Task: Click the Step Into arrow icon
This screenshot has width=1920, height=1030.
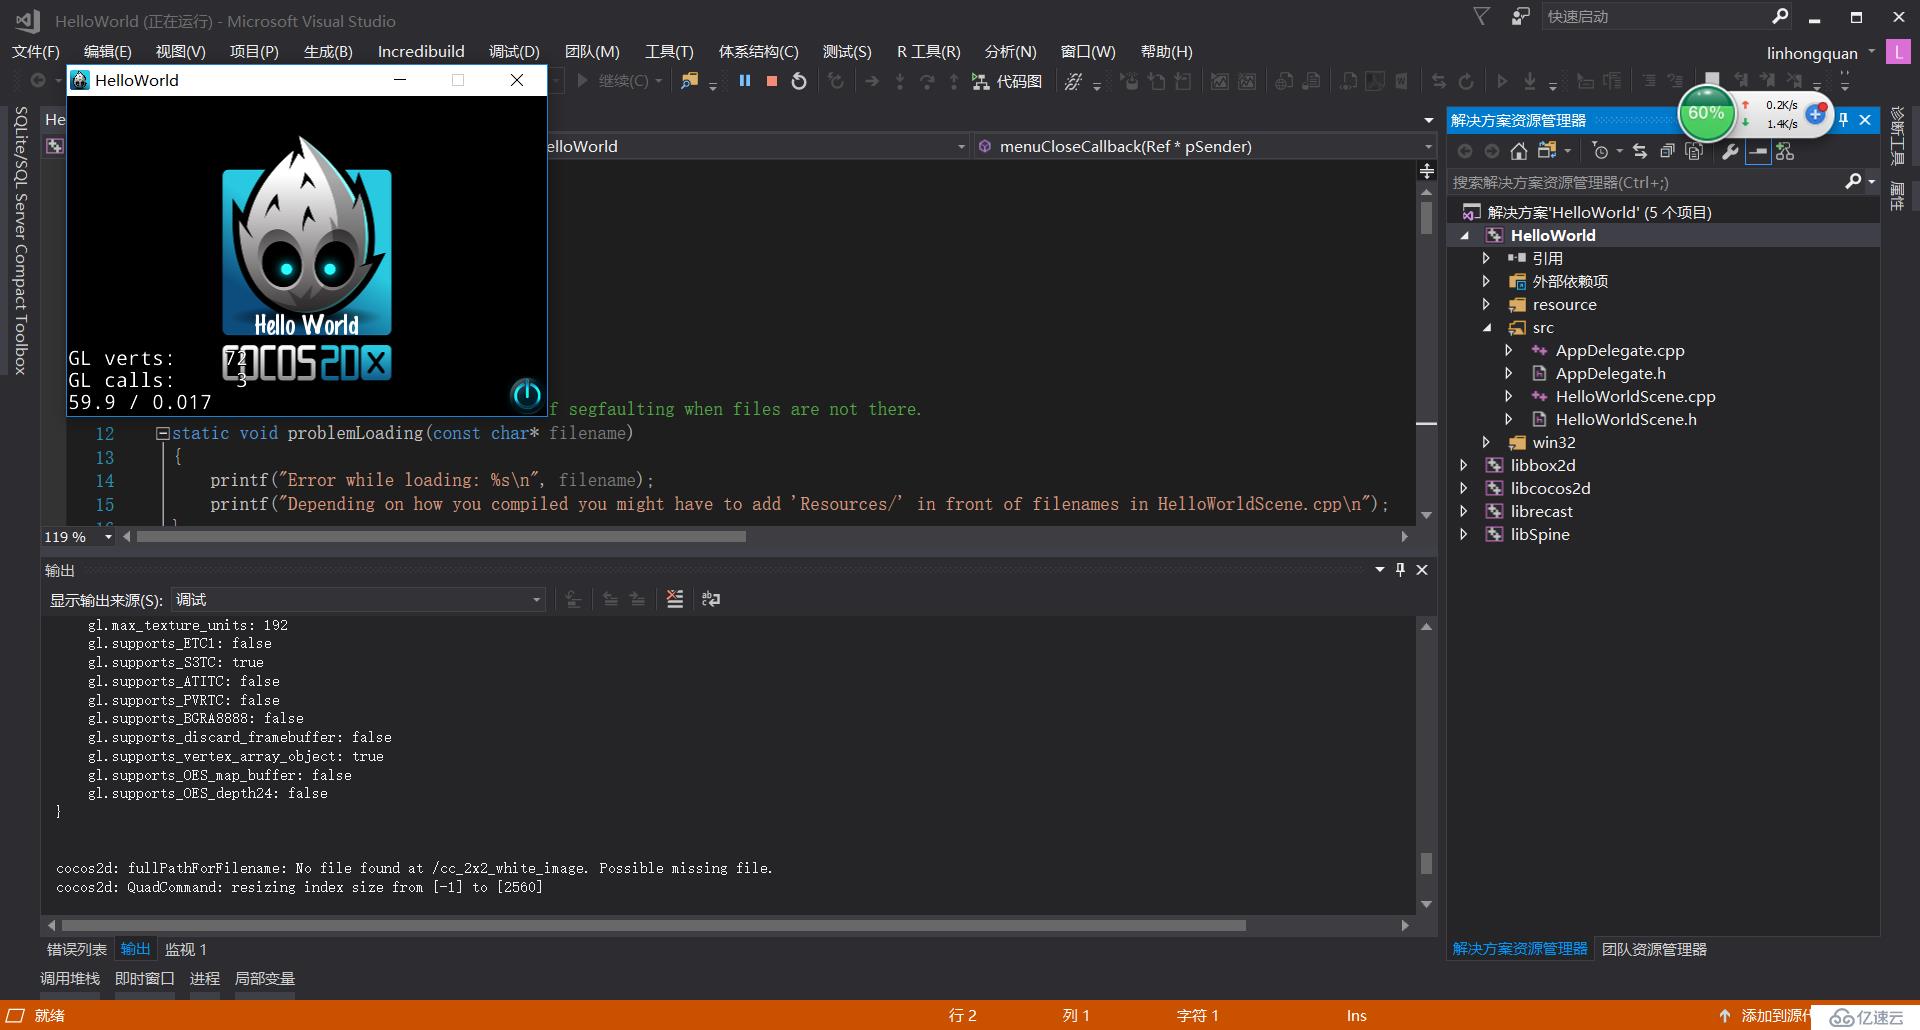Action: pos(899,81)
